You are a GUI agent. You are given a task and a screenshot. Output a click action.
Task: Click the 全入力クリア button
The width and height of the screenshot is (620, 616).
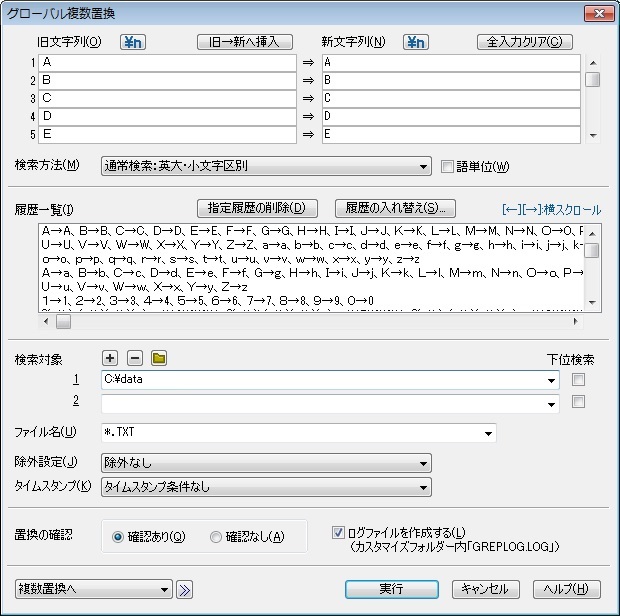(x=525, y=42)
